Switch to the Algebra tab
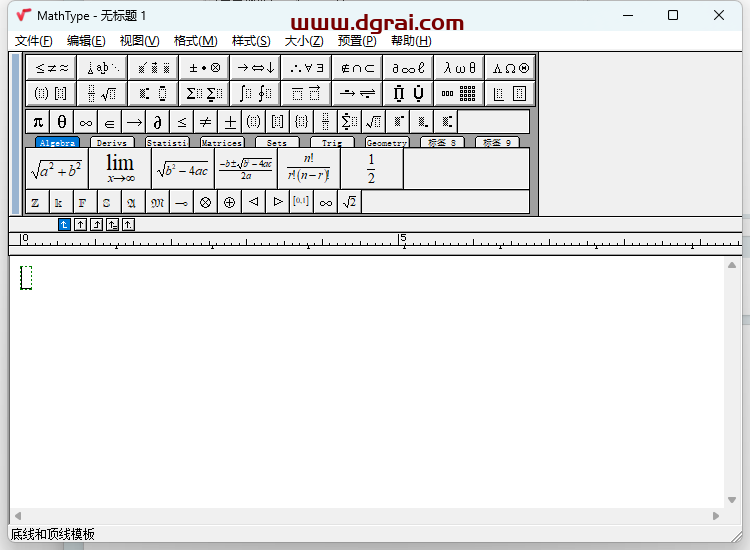750x550 pixels. coord(57,143)
